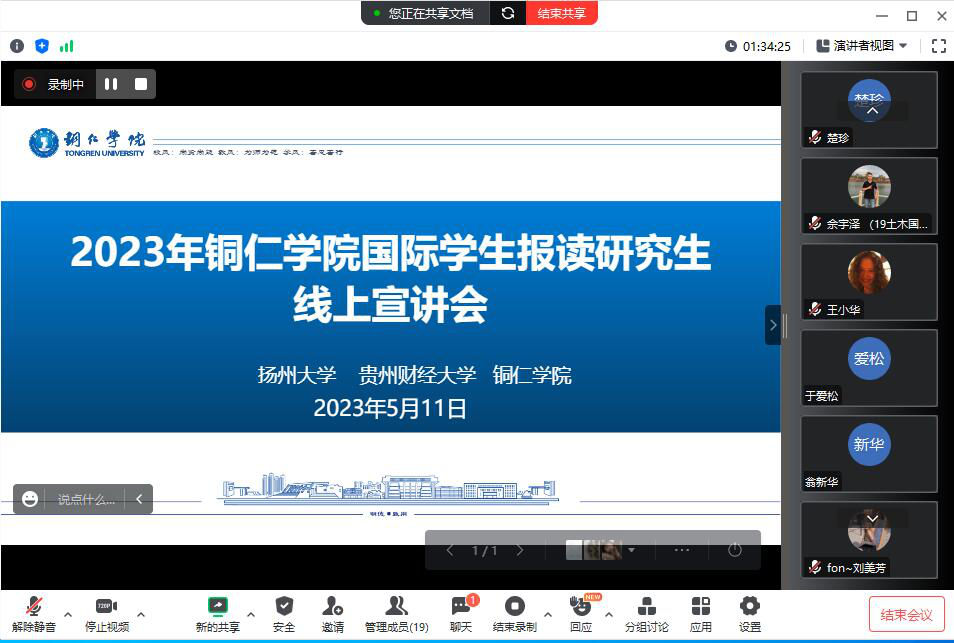Screen dimensions: 954x643
Task: Open the 演讲者视图 view dropdown
Action: pyautogui.click(x=862, y=46)
